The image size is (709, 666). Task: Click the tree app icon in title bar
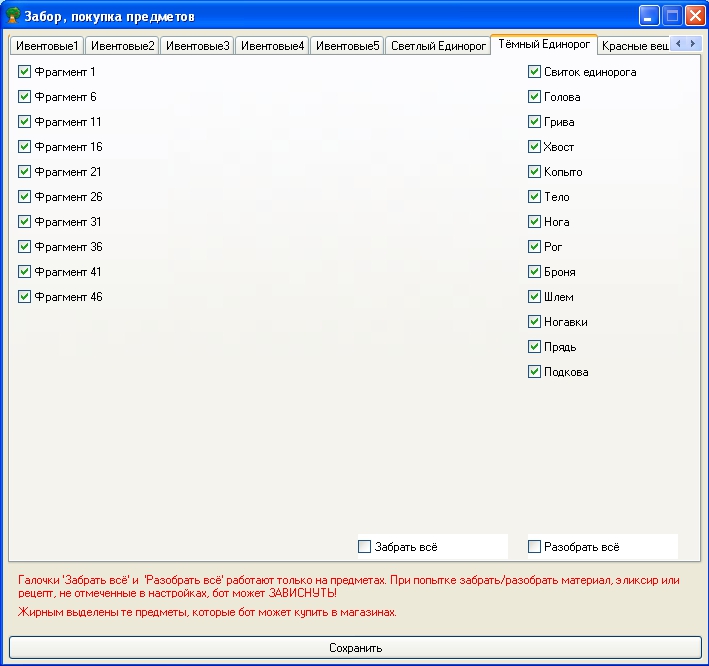[x=14, y=16]
